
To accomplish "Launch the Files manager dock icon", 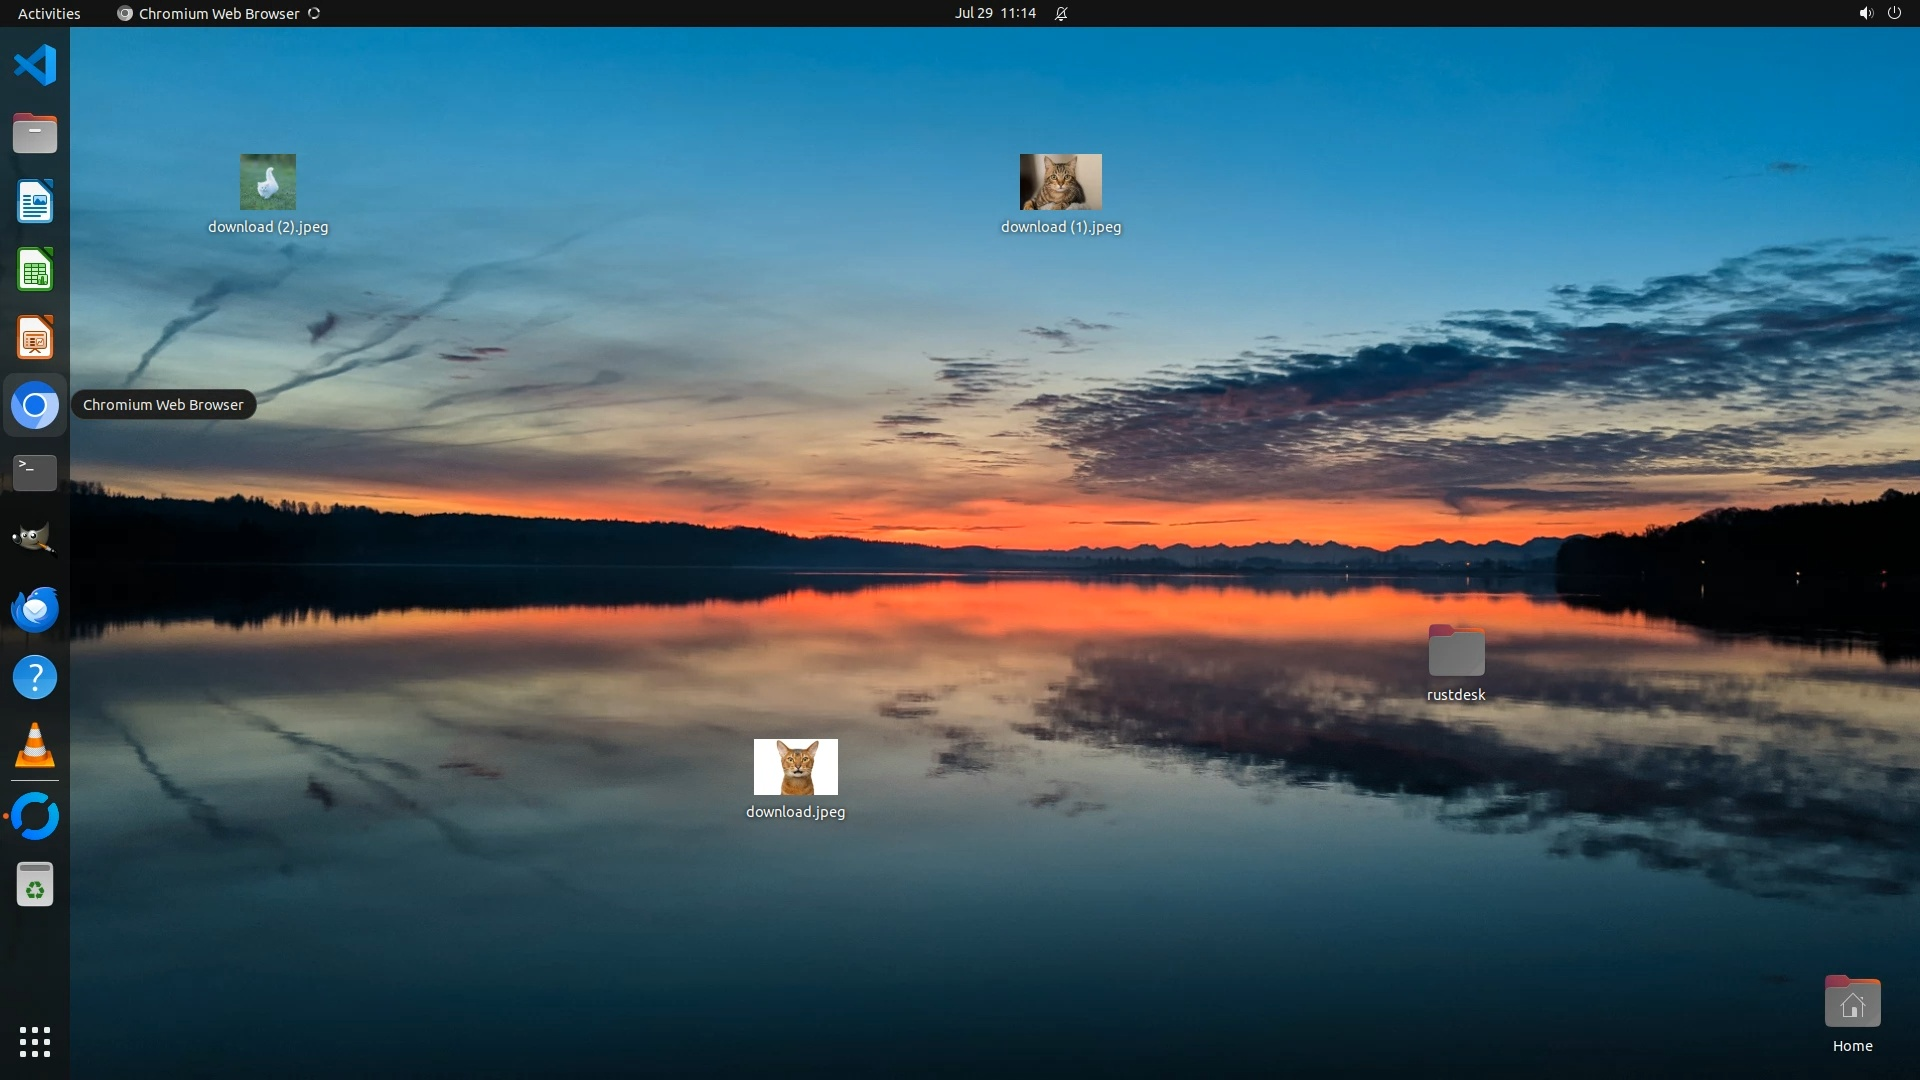I will 35,133.
